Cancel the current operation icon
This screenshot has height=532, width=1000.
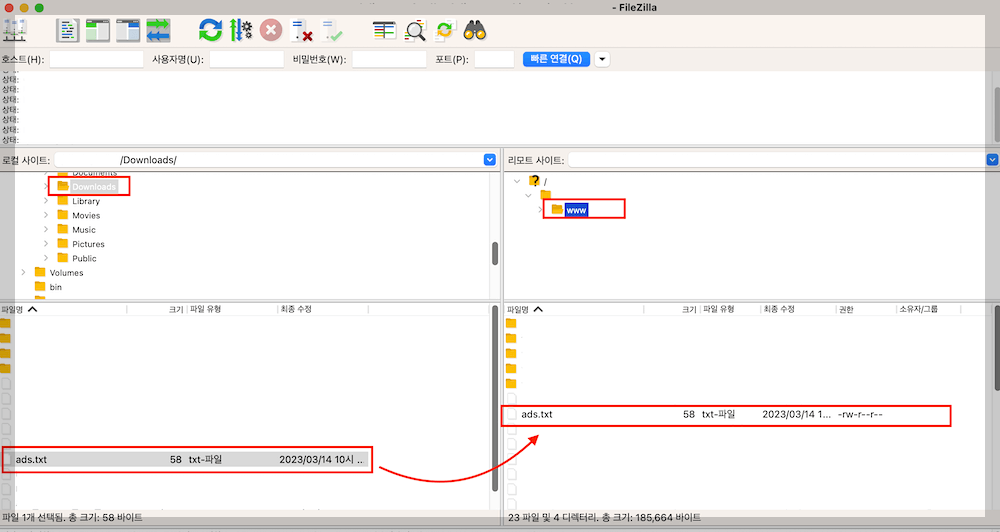point(271,30)
